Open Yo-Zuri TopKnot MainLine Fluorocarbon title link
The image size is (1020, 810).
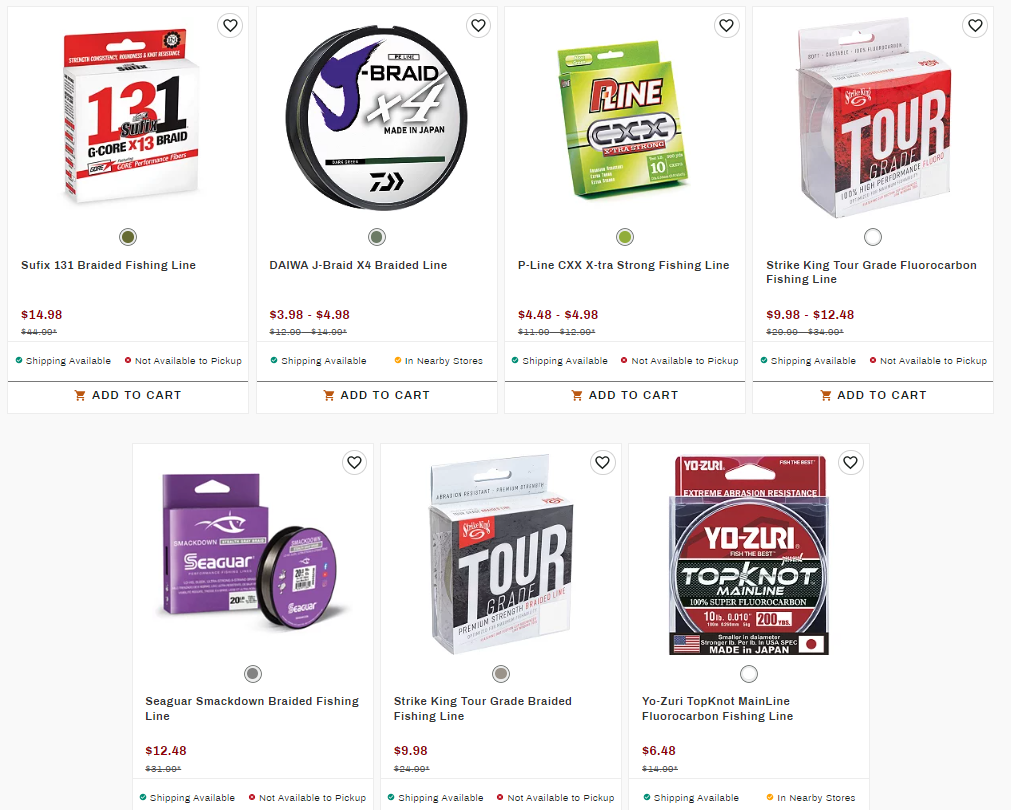718,709
